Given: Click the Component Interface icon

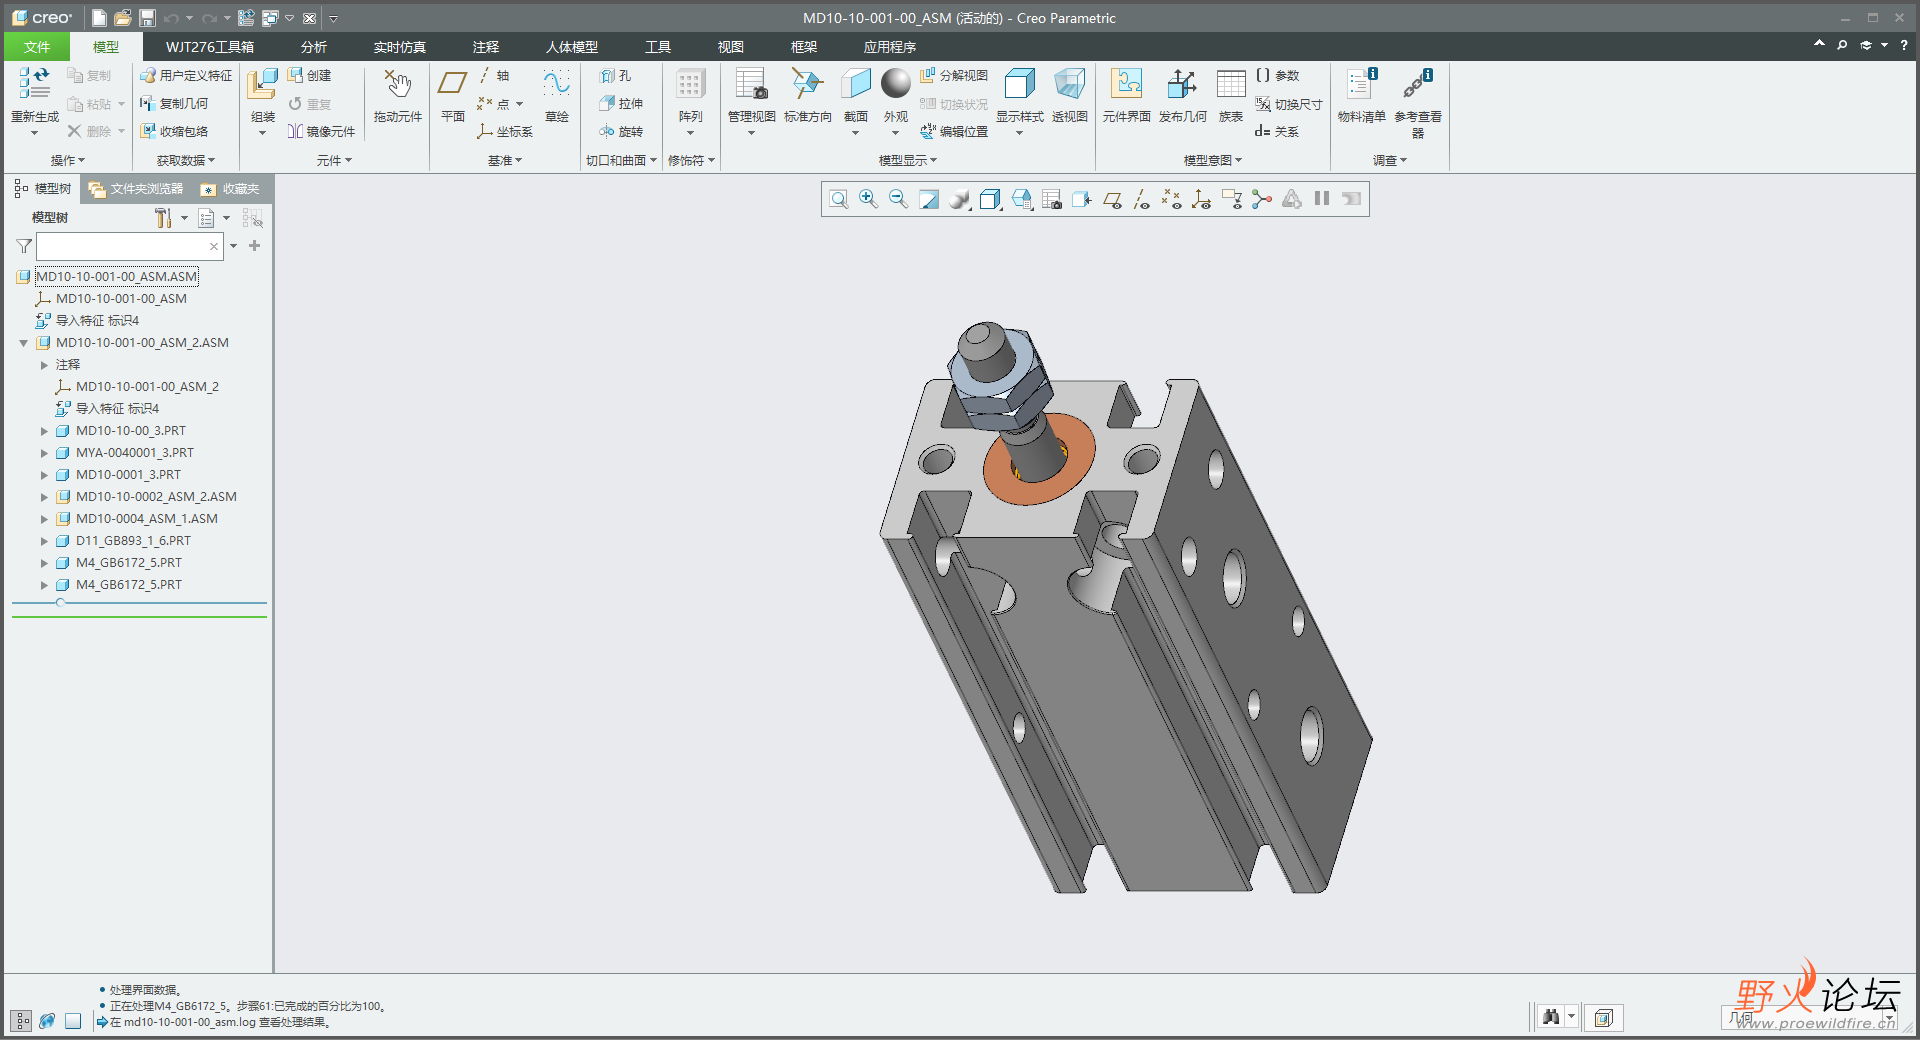Looking at the screenshot, I should tap(1126, 84).
